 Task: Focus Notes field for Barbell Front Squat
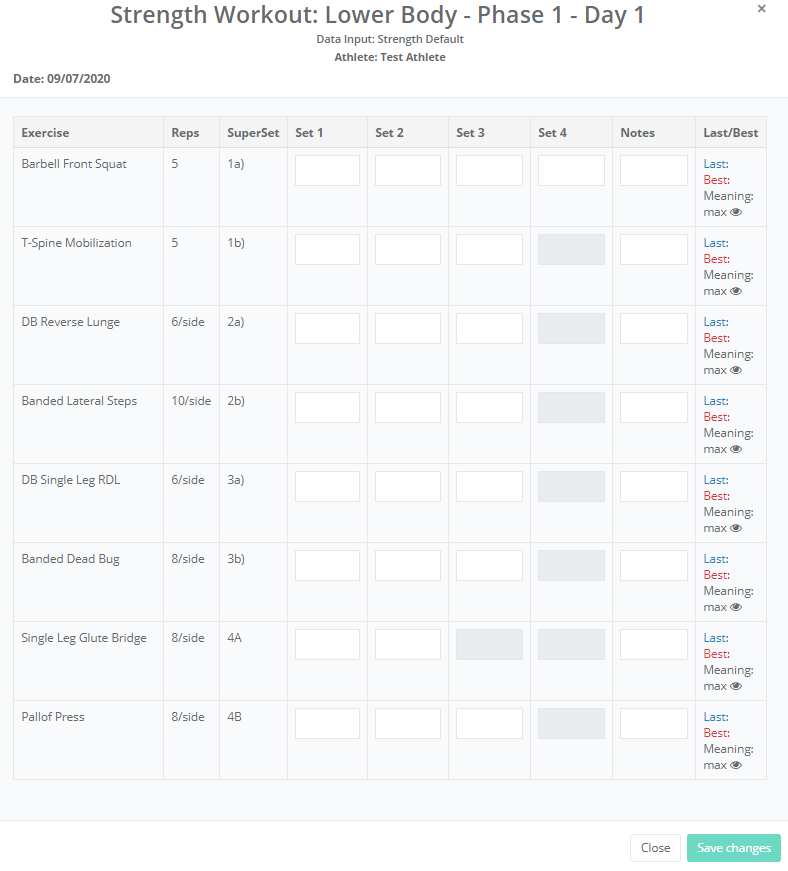click(x=654, y=171)
